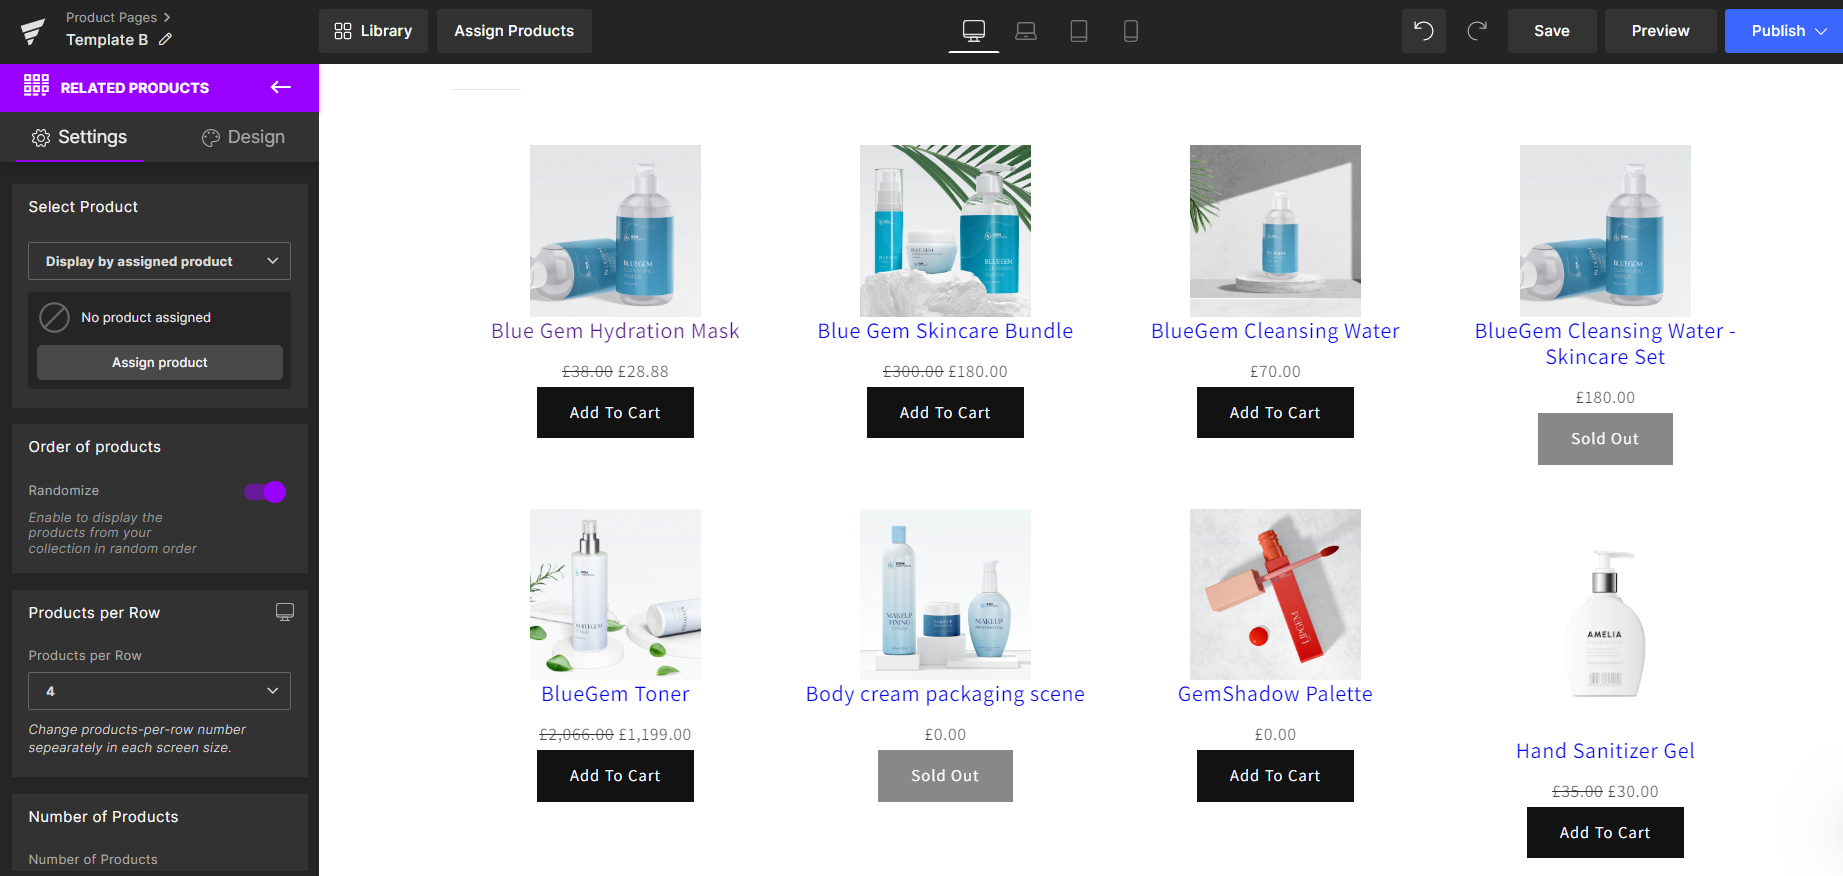Switch to tablet view icon

1079,31
